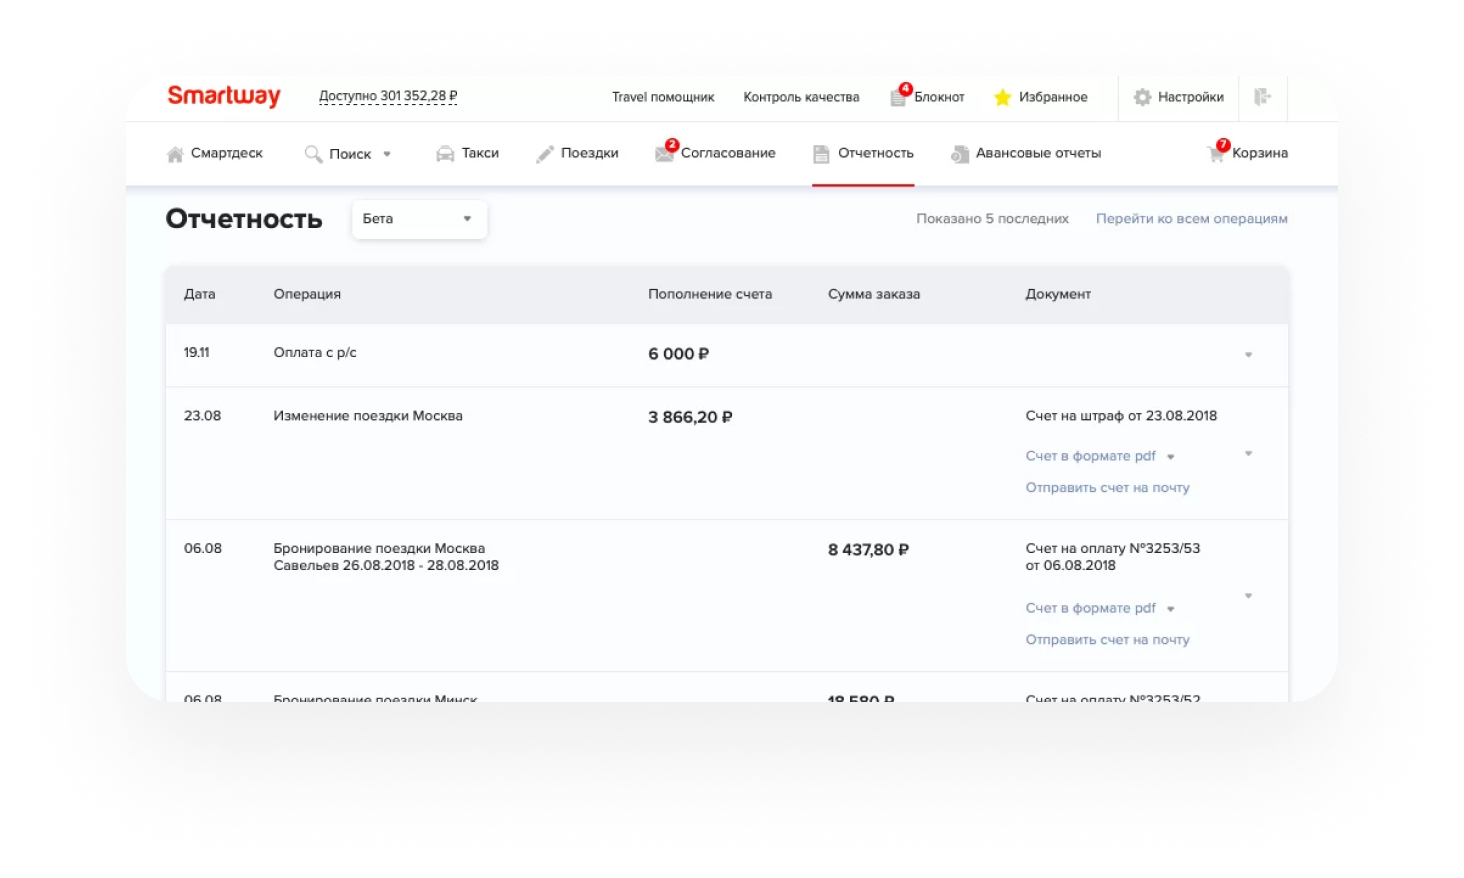Click the Блокнот notepad icon

(898, 97)
